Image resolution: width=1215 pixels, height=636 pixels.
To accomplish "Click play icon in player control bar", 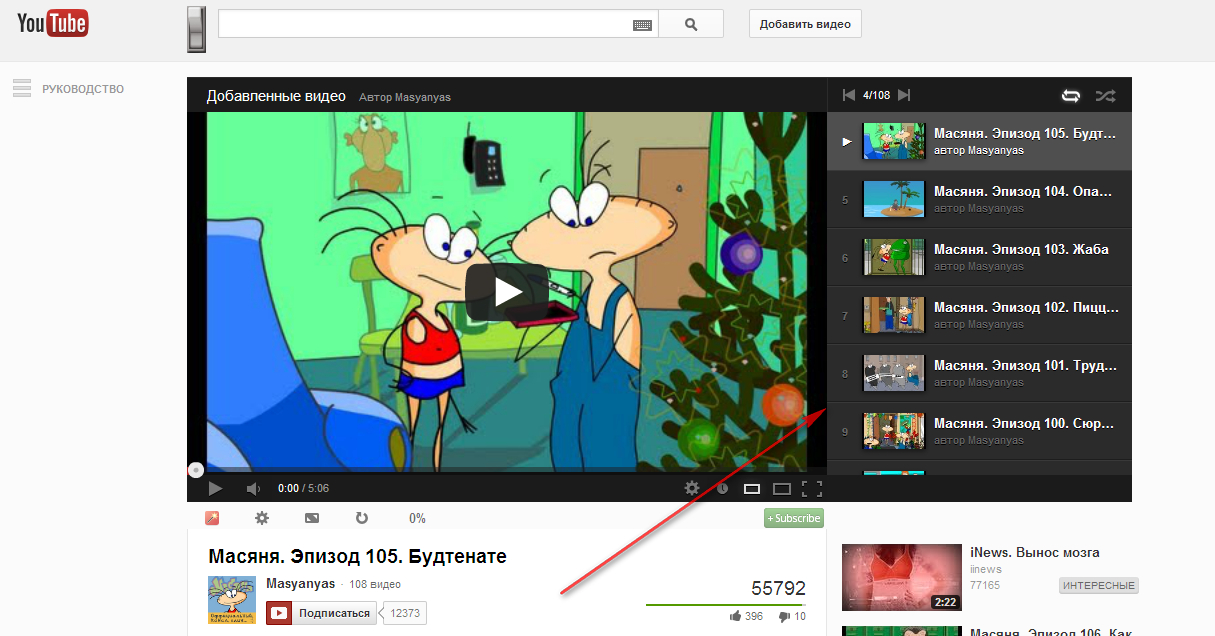I will 215,488.
